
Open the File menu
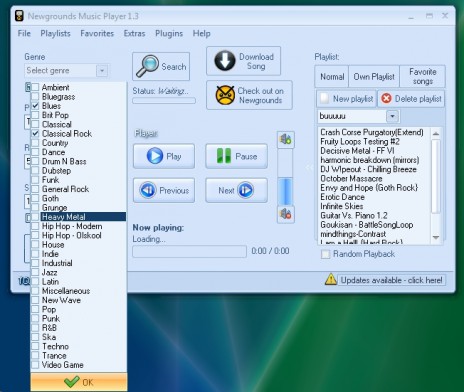click(x=24, y=33)
